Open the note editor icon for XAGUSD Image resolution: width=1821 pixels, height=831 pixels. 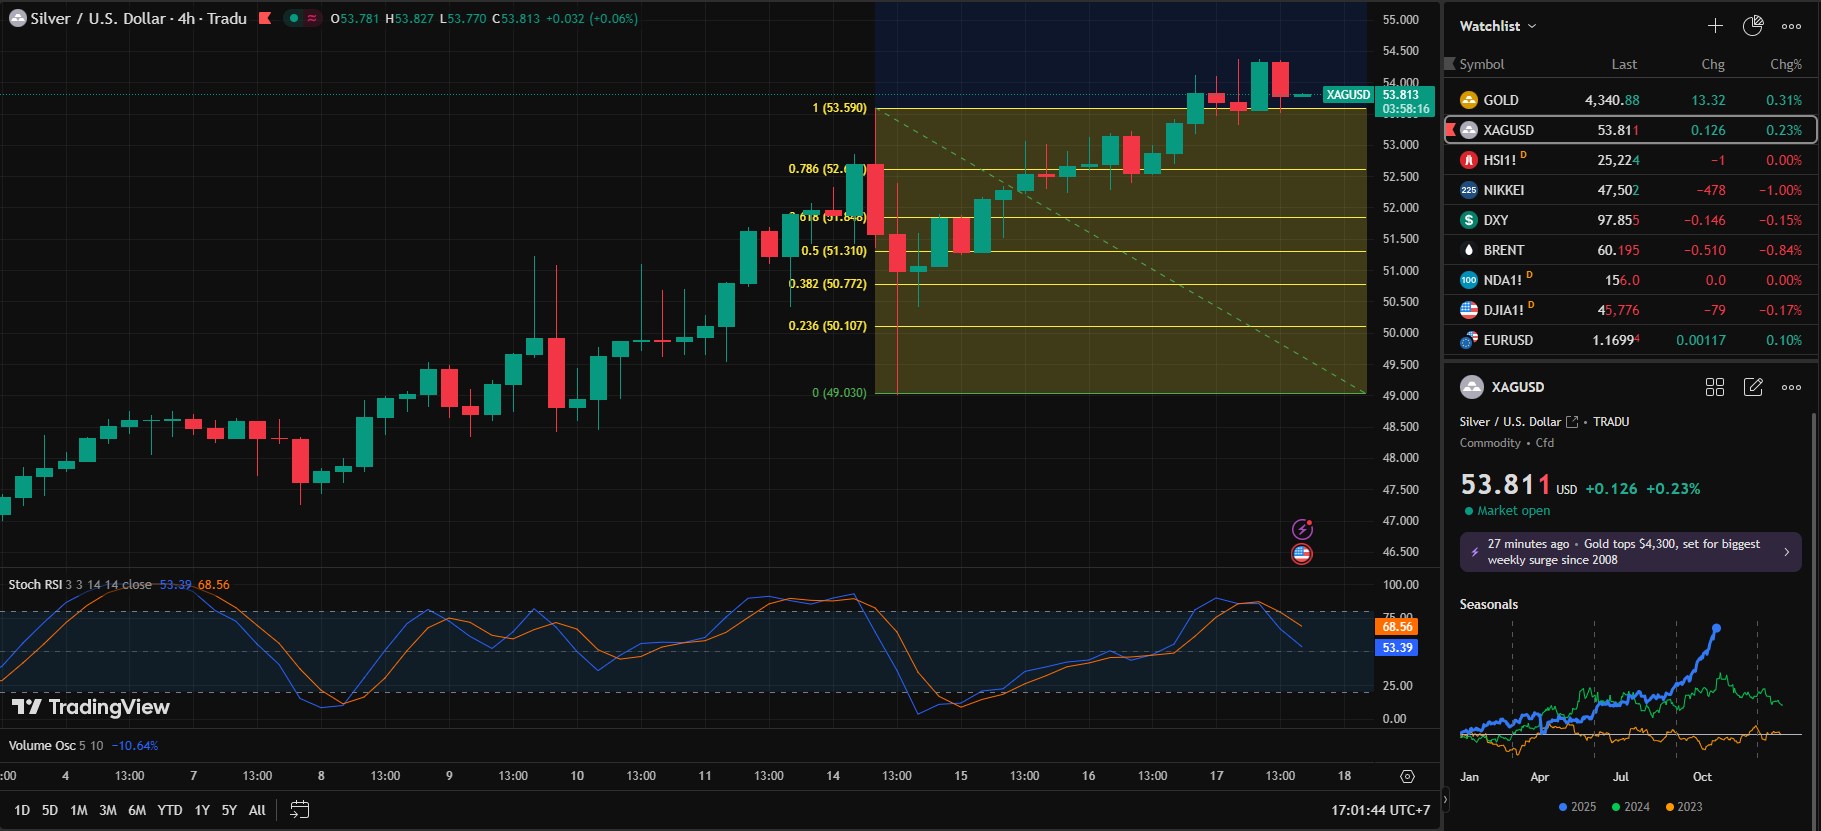(x=1753, y=387)
